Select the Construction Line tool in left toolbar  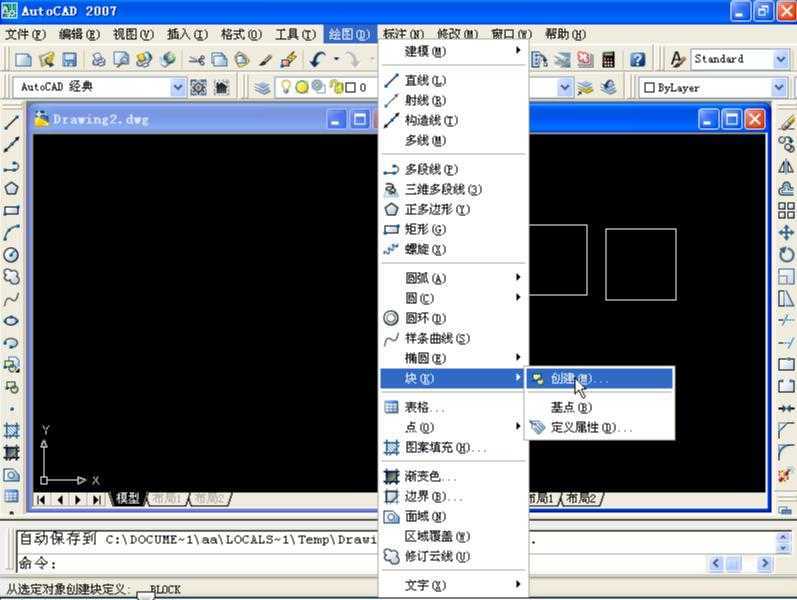pyautogui.click(x=11, y=144)
